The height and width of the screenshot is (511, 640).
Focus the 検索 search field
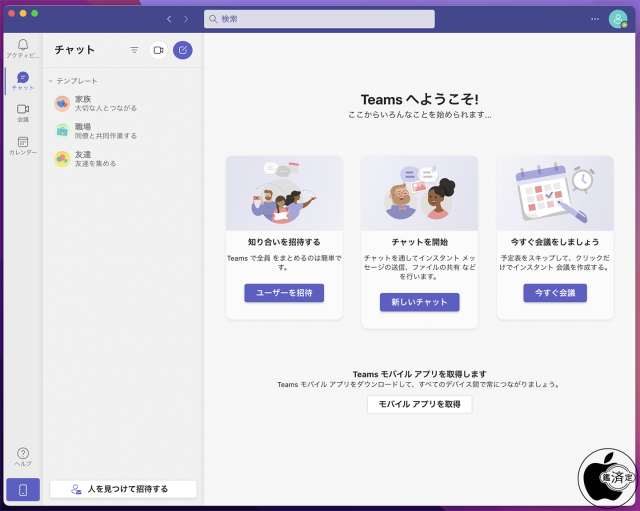point(319,19)
